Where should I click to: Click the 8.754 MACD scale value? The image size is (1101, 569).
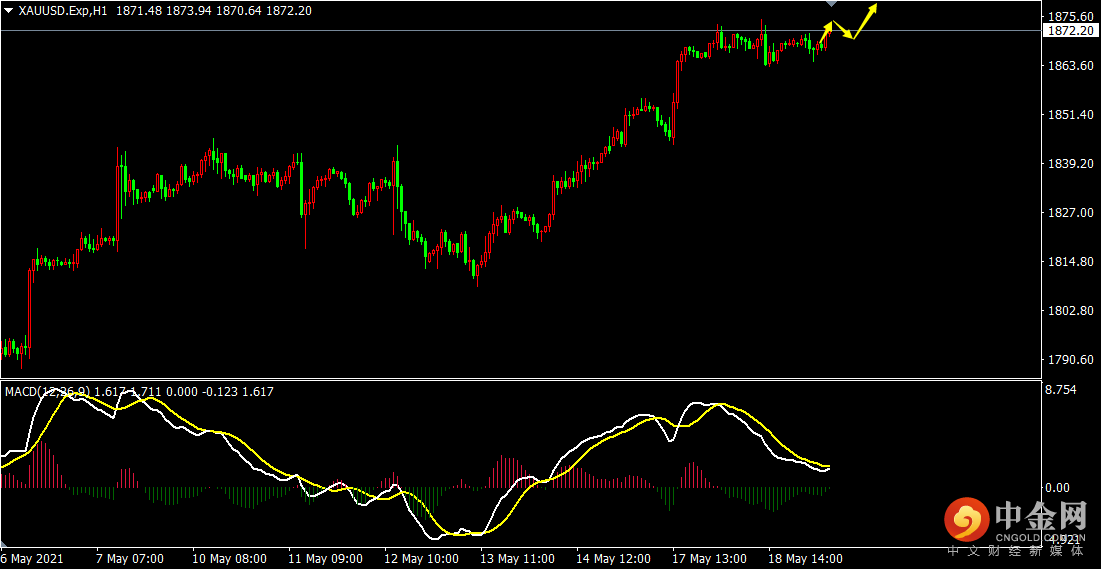(x=1061, y=390)
